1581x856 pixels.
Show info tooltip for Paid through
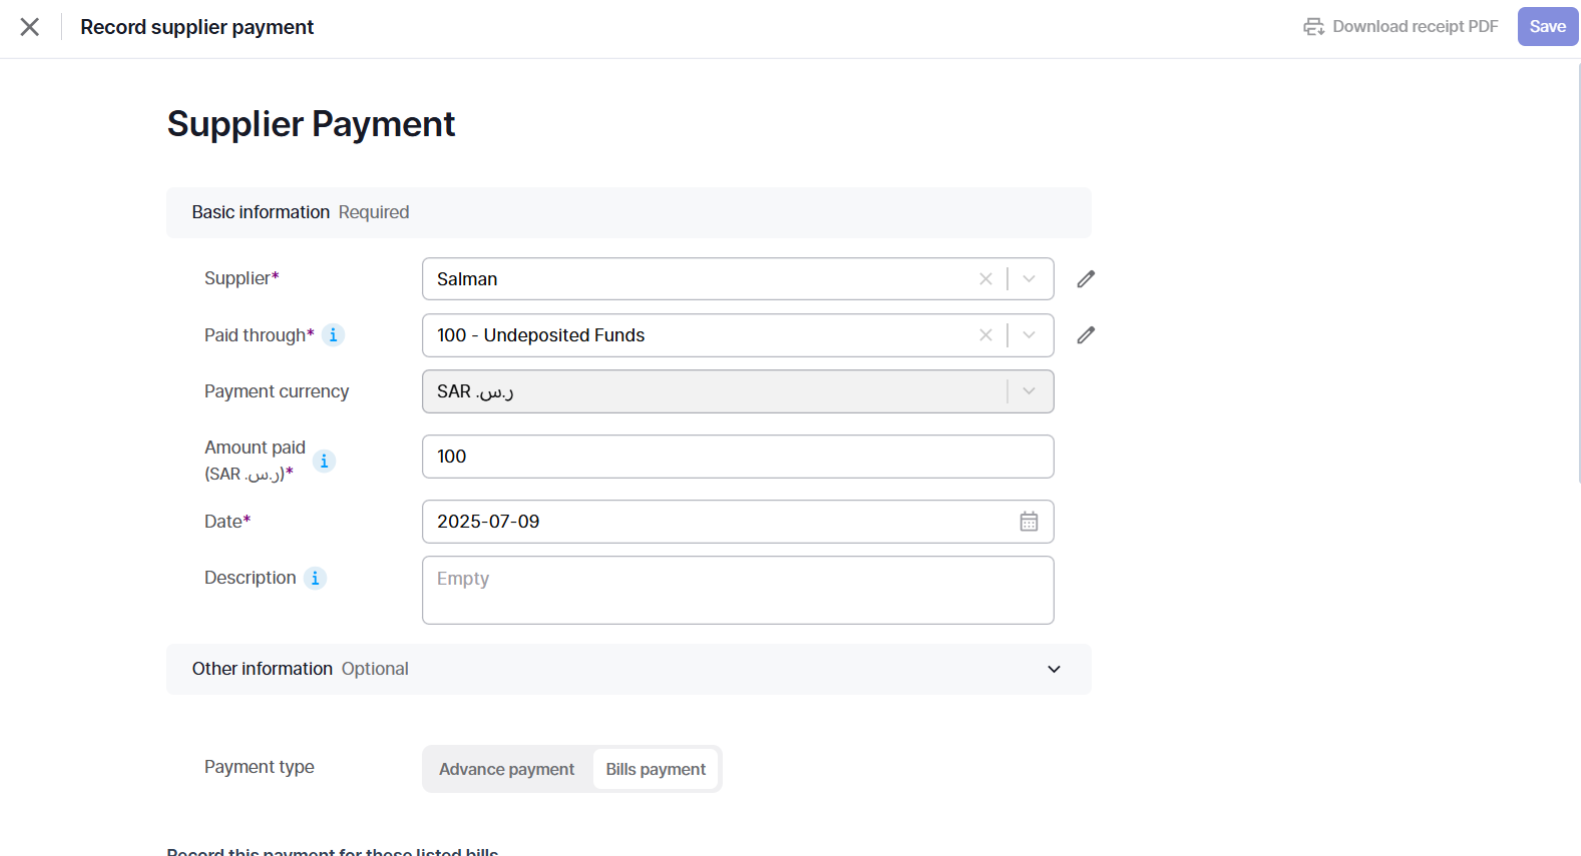(333, 335)
